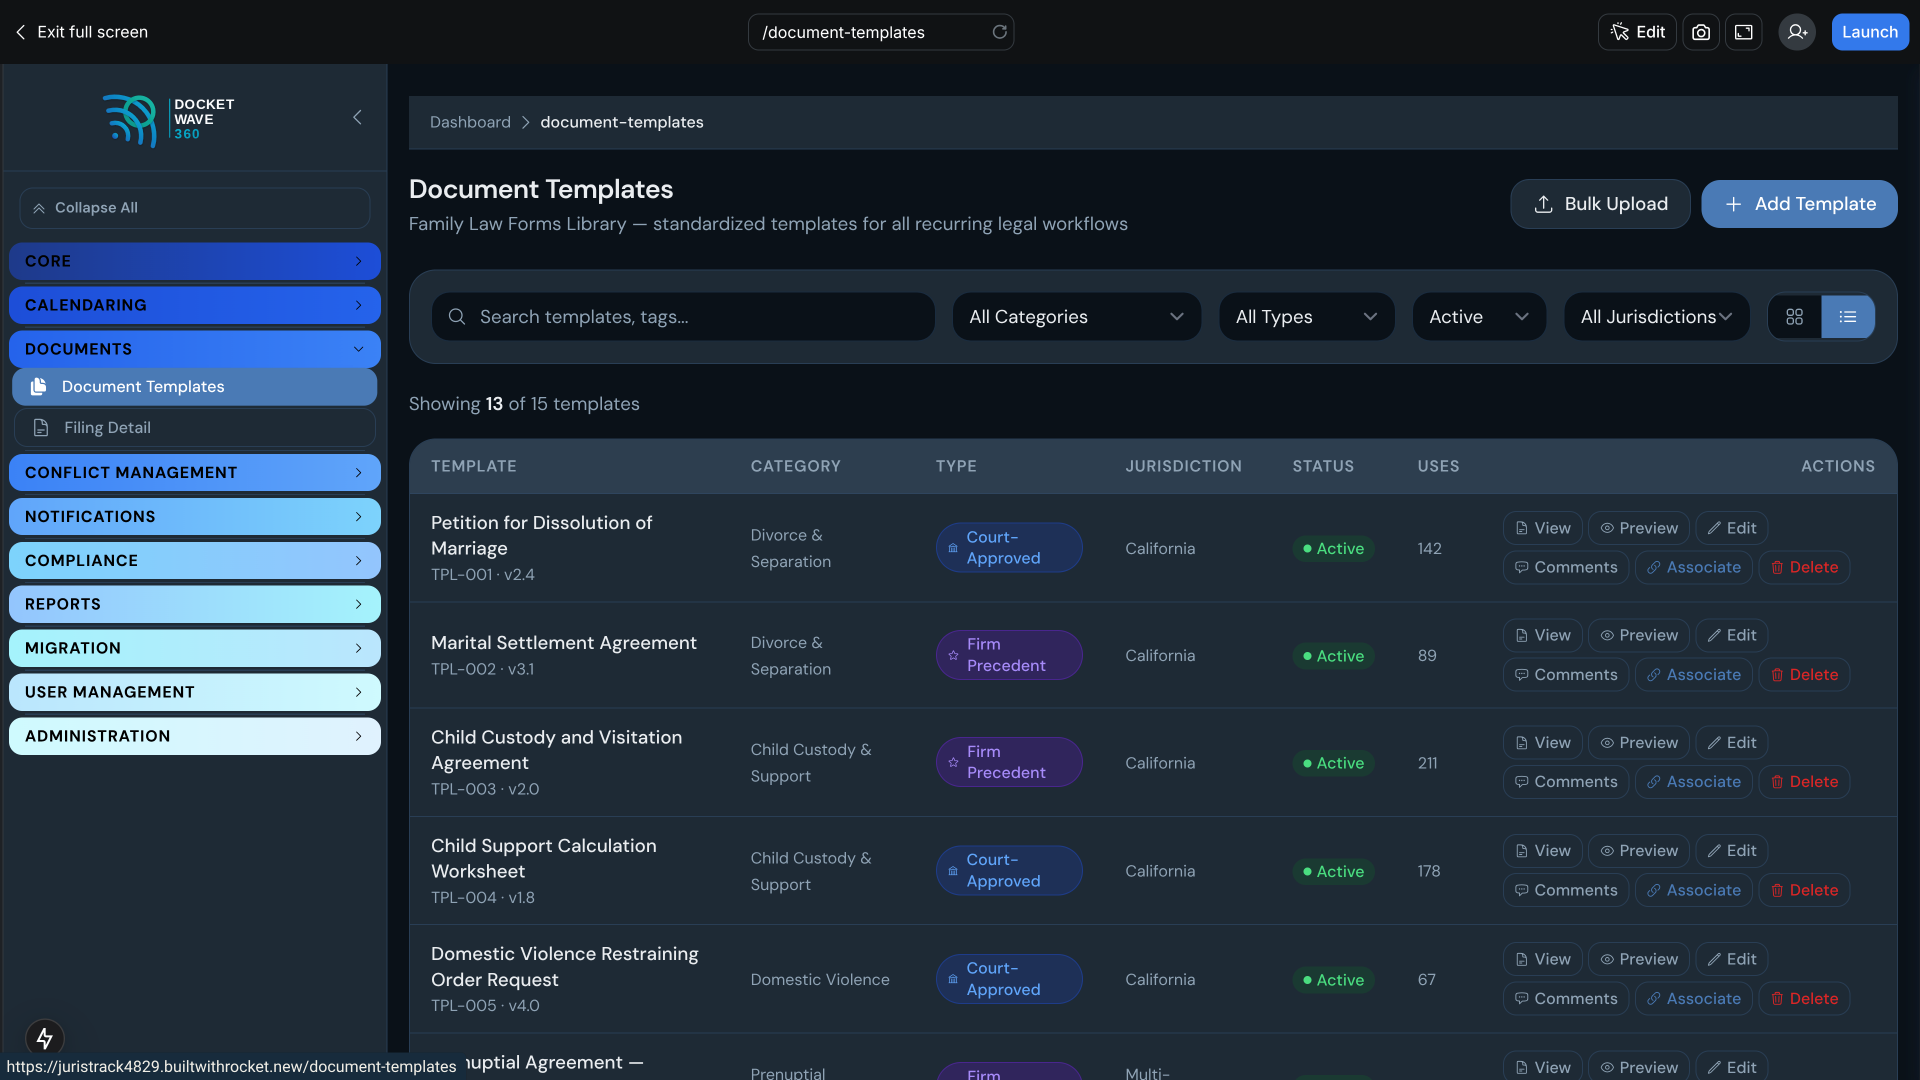1920x1080 pixels.
Task: Open the Active status filter dropdown
Action: pyautogui.click(x=1479, y=316)
